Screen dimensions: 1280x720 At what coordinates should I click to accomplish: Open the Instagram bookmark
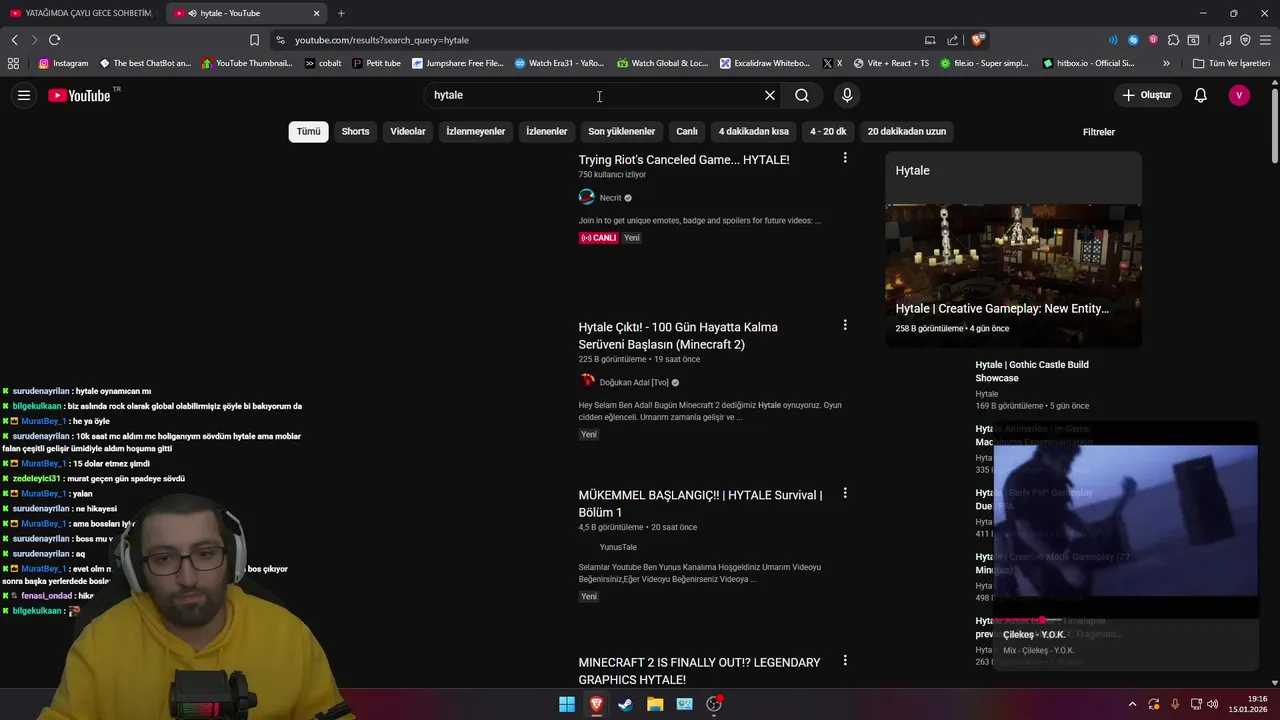63,63
